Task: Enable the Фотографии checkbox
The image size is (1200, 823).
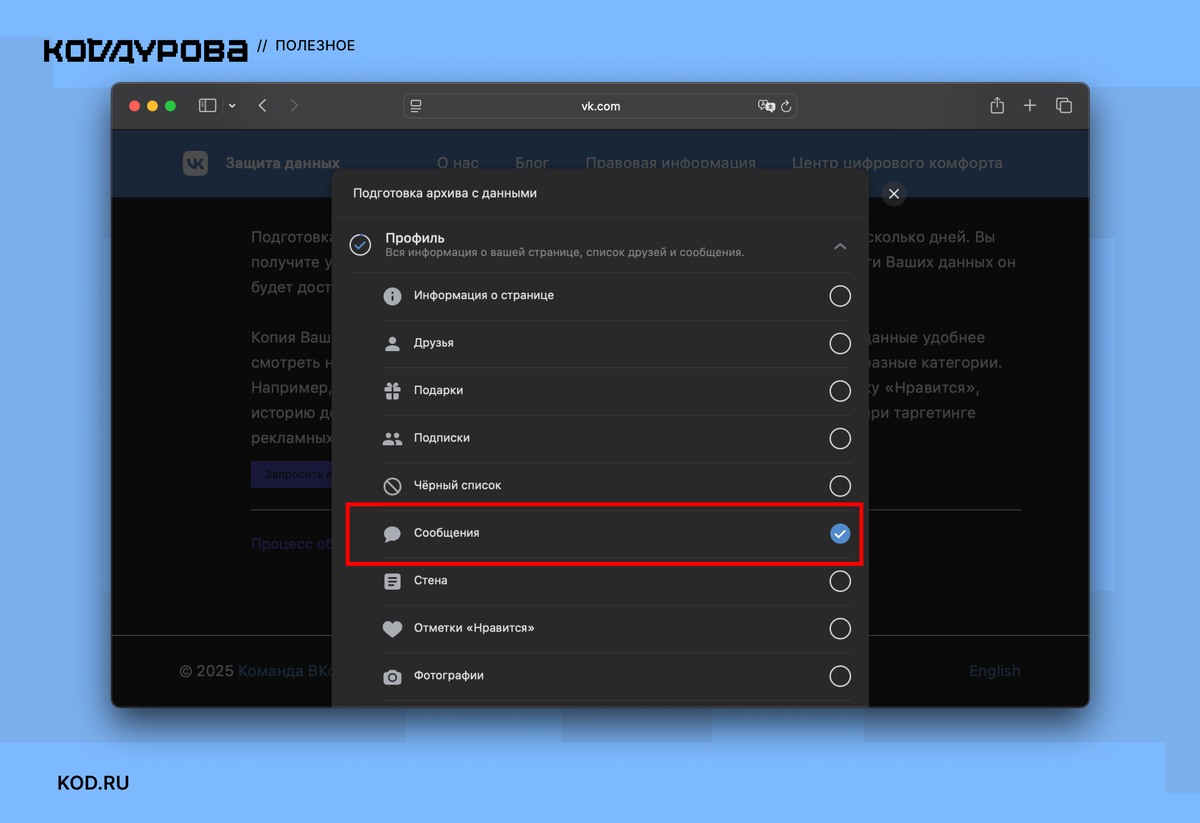Action: point(840,676)
